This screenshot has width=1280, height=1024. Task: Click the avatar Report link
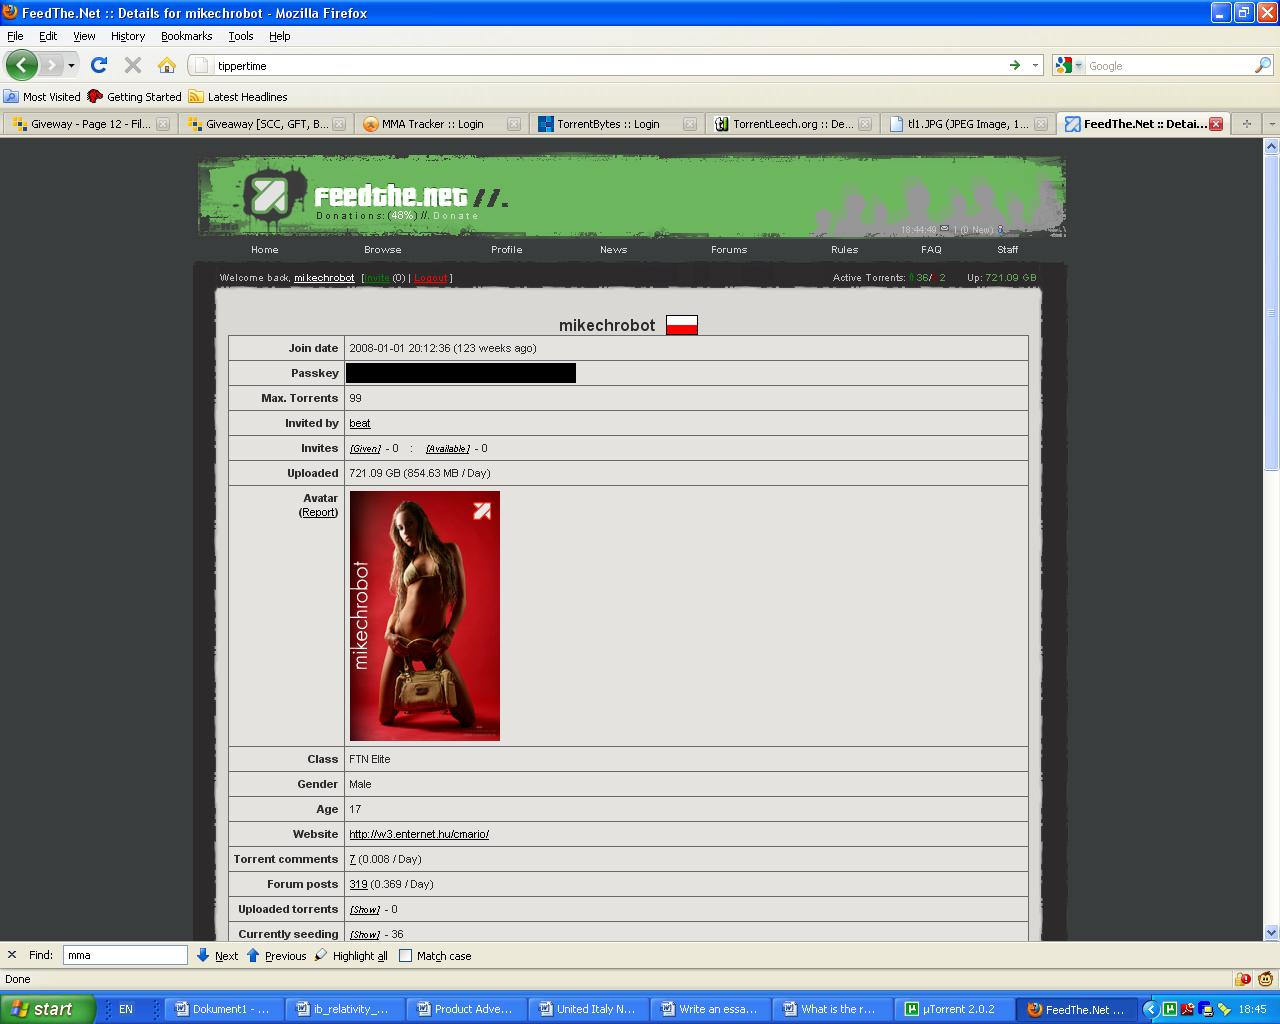point(319,512)
